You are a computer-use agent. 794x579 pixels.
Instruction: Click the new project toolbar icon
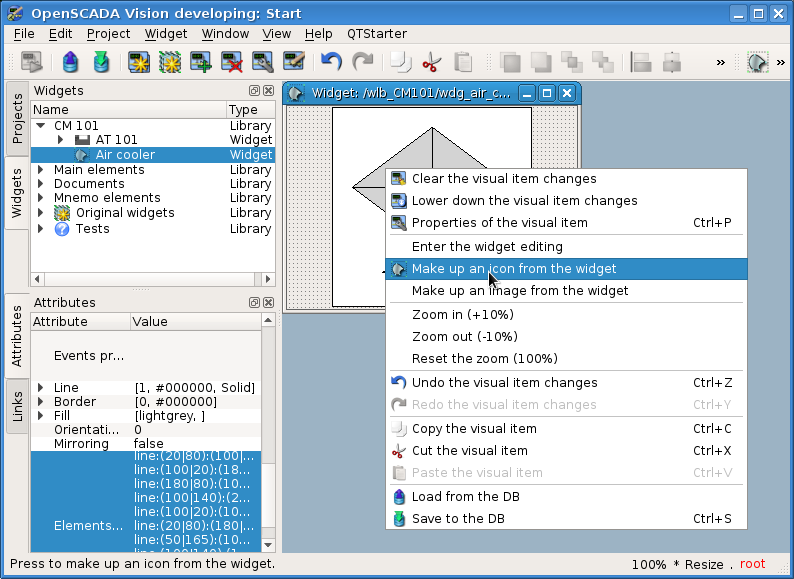click(139, 62)
